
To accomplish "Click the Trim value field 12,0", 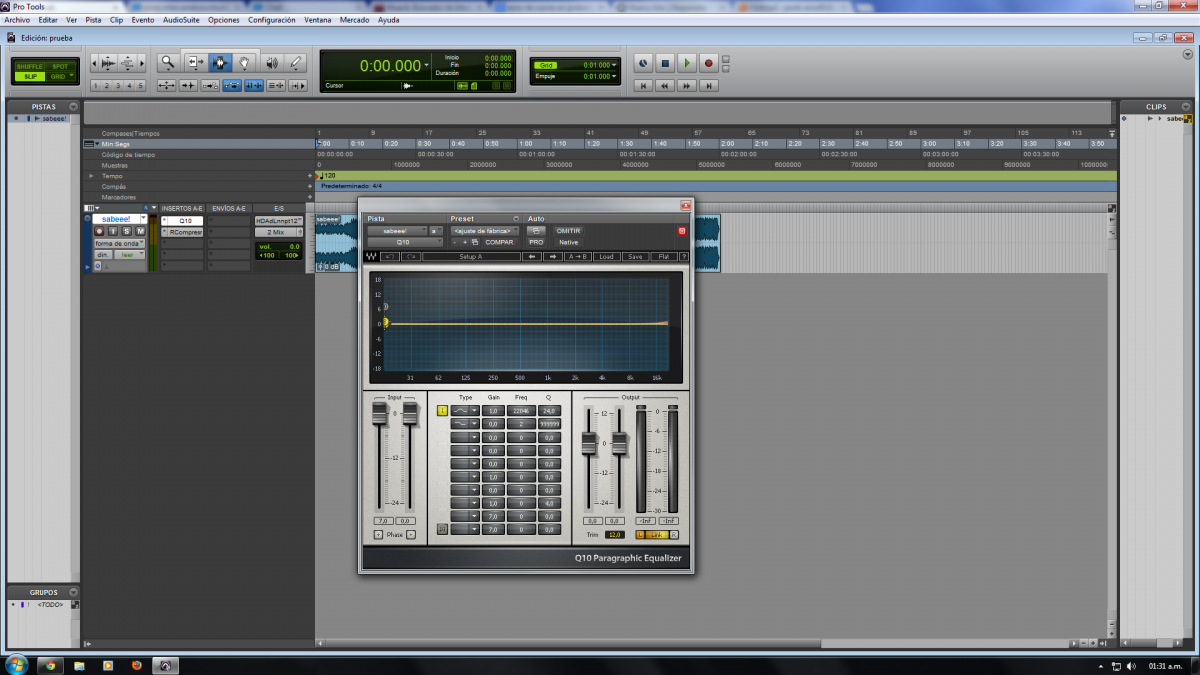I will coord(614,535).
